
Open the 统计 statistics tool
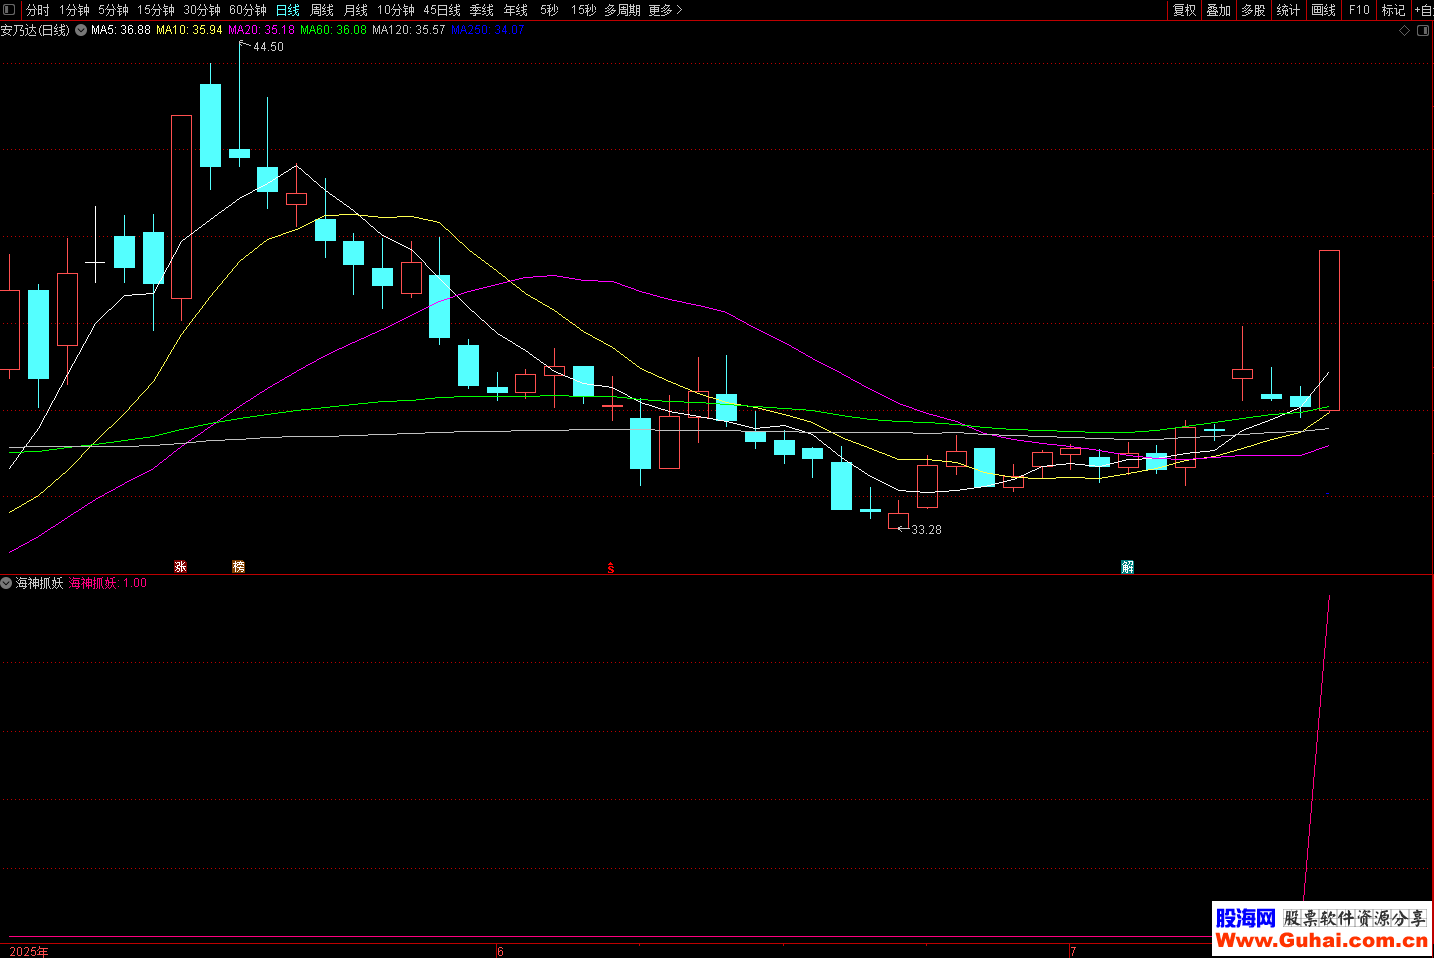pos(1289,10)
